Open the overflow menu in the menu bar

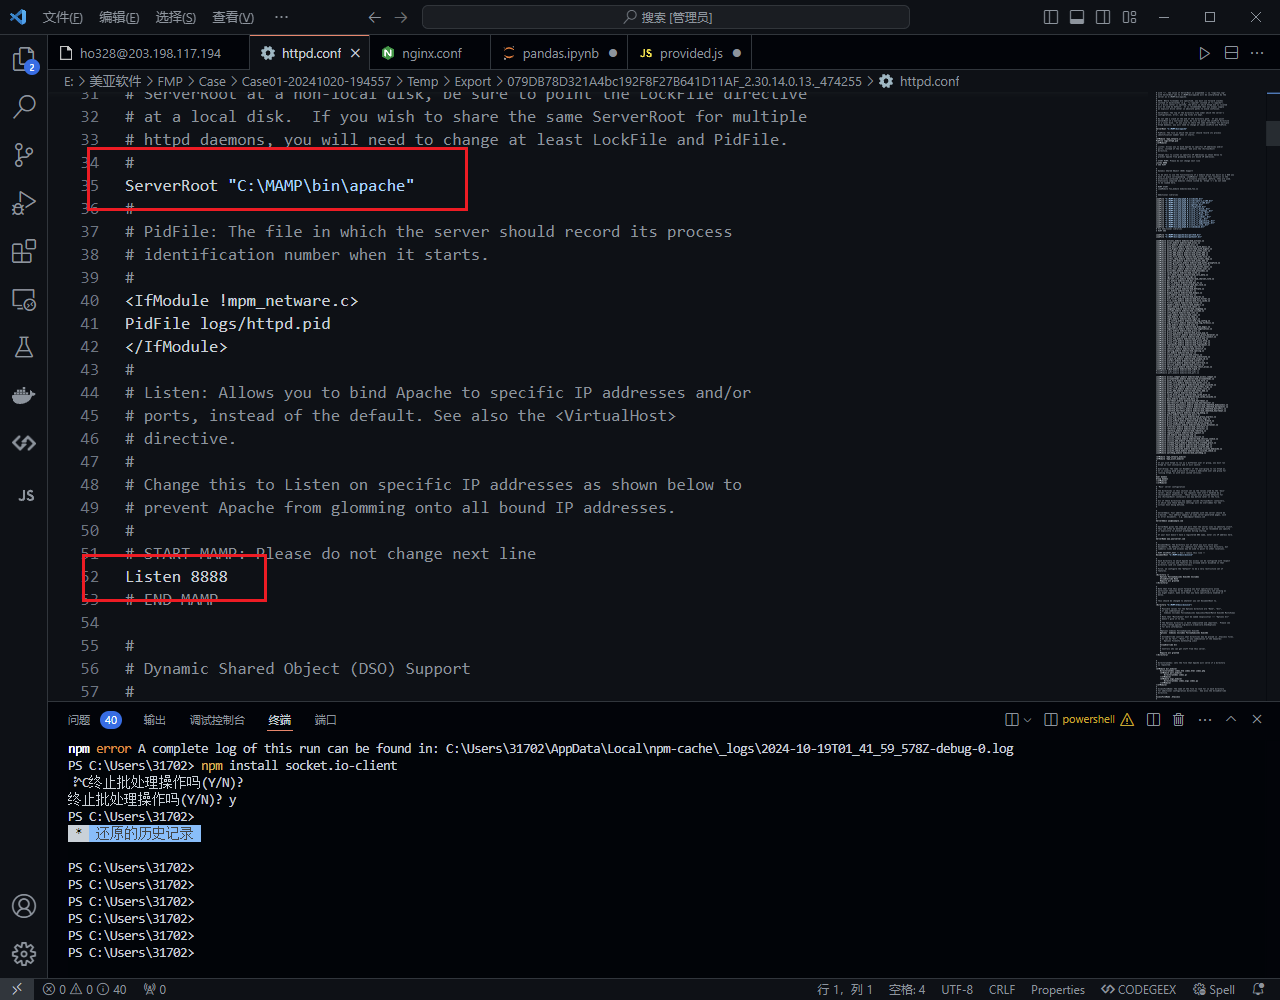tap(281, 17)
